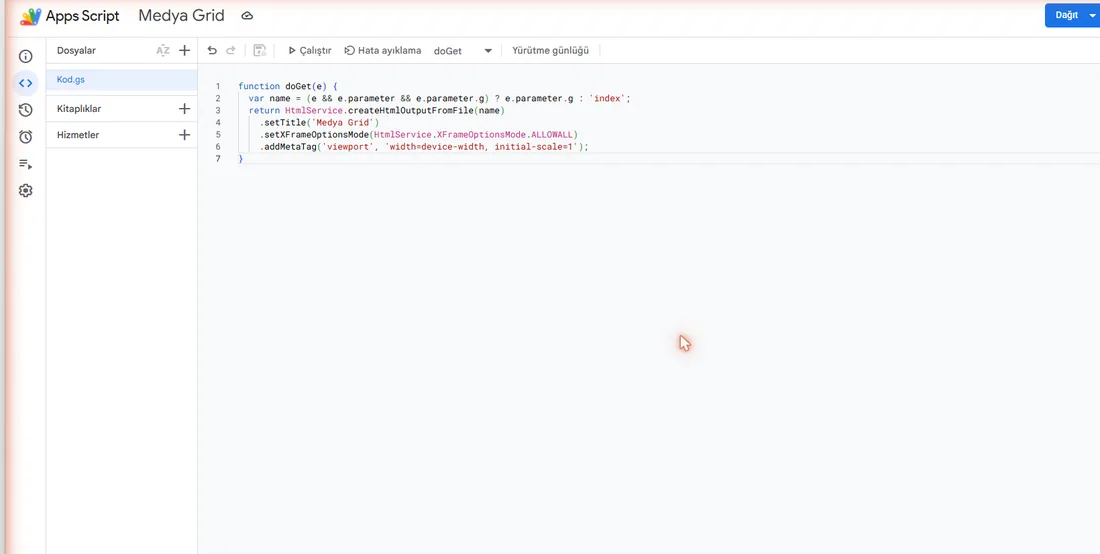This screenshot has width=1100, height=554.
Task: Click line number 7 in gutter
Action: coord(218,159)
